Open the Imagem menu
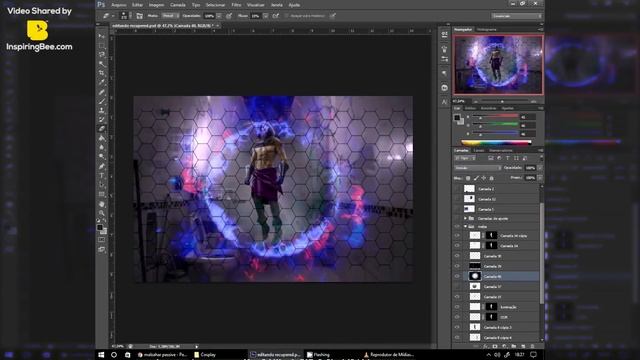This screenshot has height=360, width=640. point(156,5)
